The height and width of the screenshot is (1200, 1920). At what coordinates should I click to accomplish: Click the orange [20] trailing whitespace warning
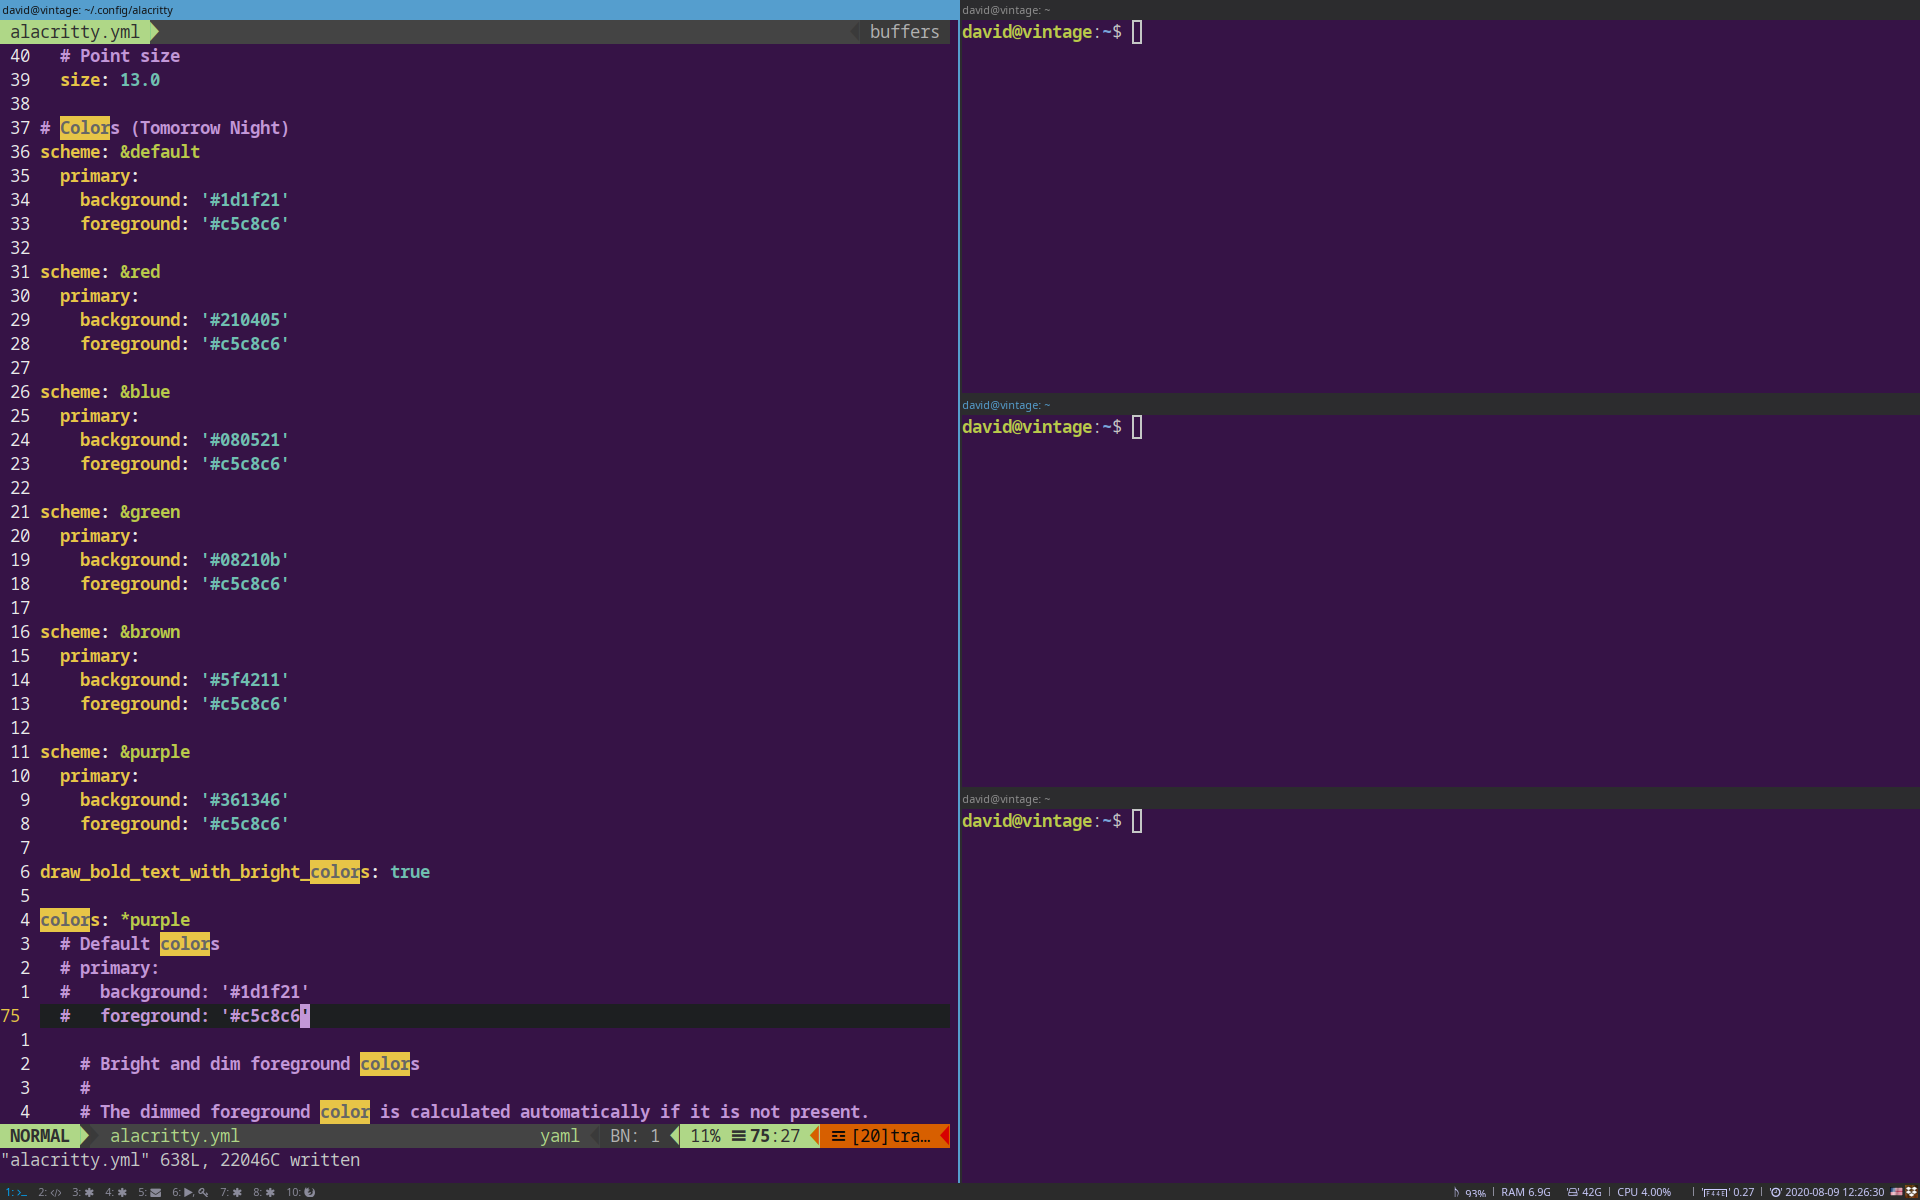coord(884,1135)
